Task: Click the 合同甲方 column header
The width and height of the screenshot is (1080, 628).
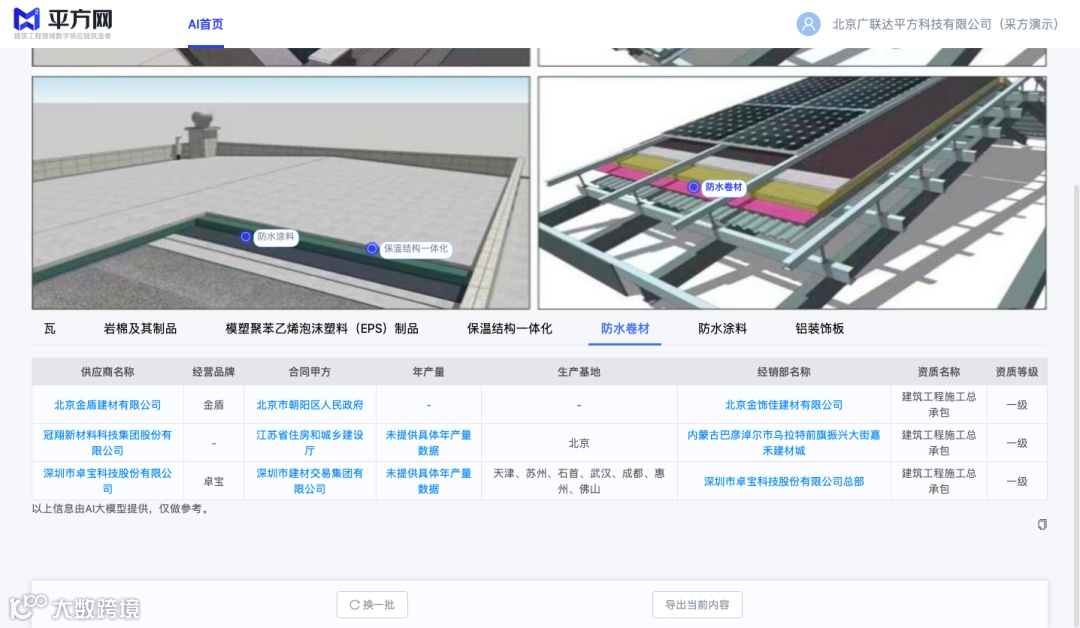Action: click(x=310, y=372)
